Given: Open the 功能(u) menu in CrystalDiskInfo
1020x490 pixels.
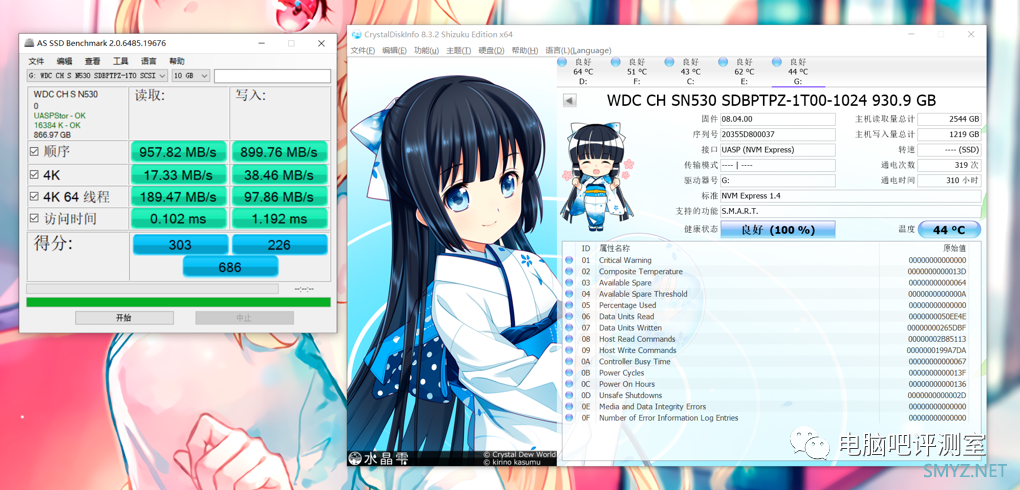Looking at the screenshot, I should (427, 51).
